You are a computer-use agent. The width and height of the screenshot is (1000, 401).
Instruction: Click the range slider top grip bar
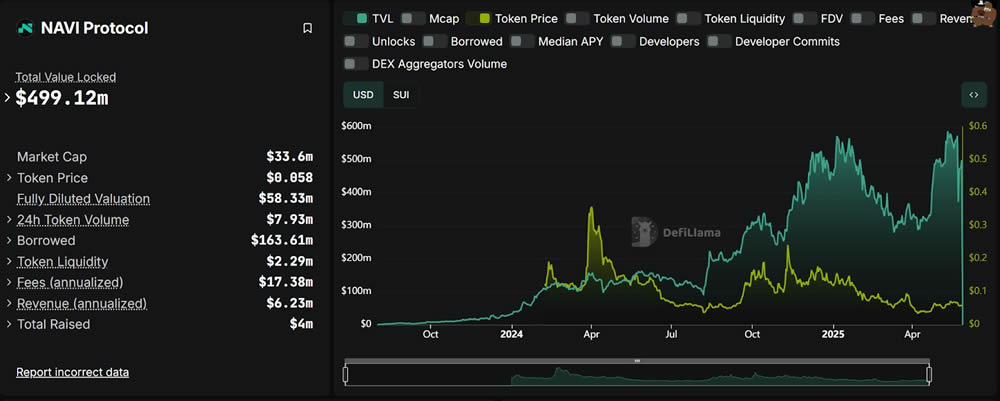(x=637, y=361)
